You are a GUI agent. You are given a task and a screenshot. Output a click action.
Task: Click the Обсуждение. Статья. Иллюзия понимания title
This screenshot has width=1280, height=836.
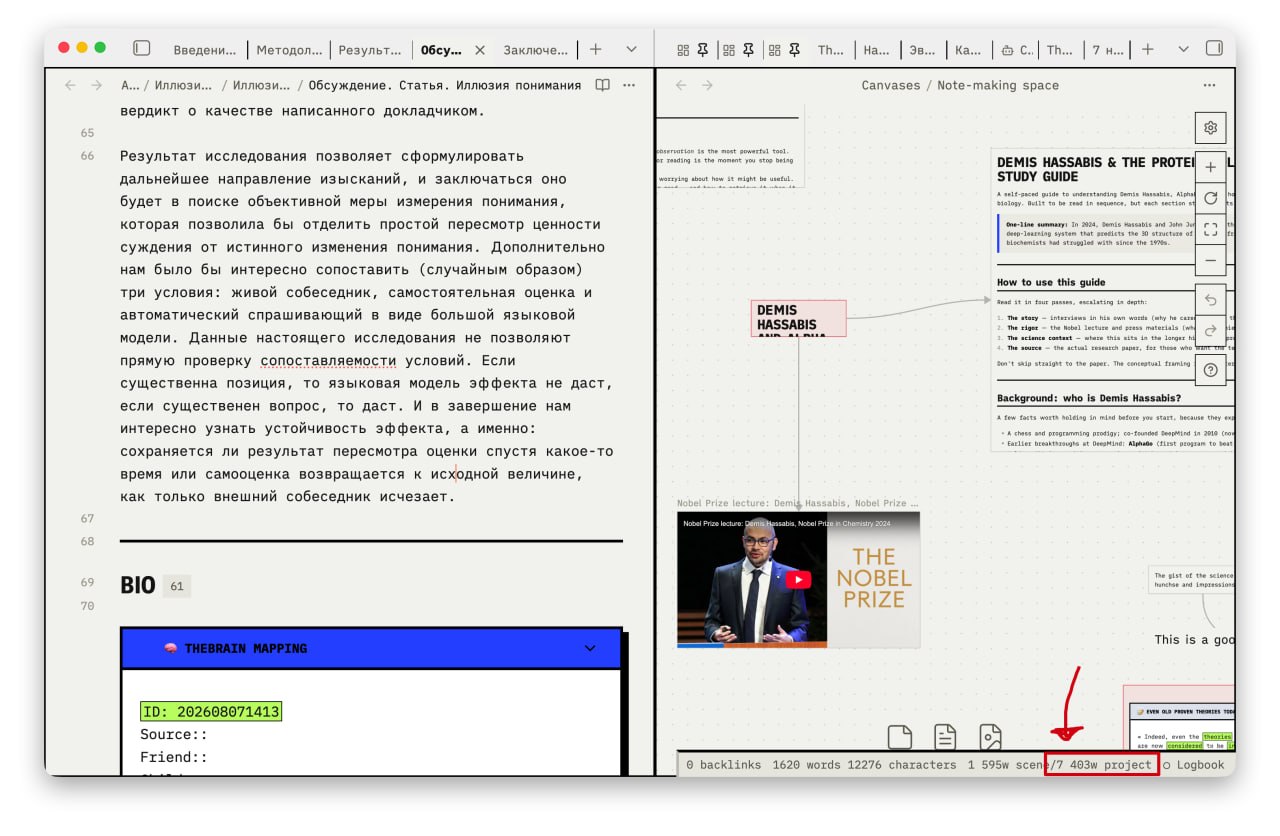[x=444, y=85]
